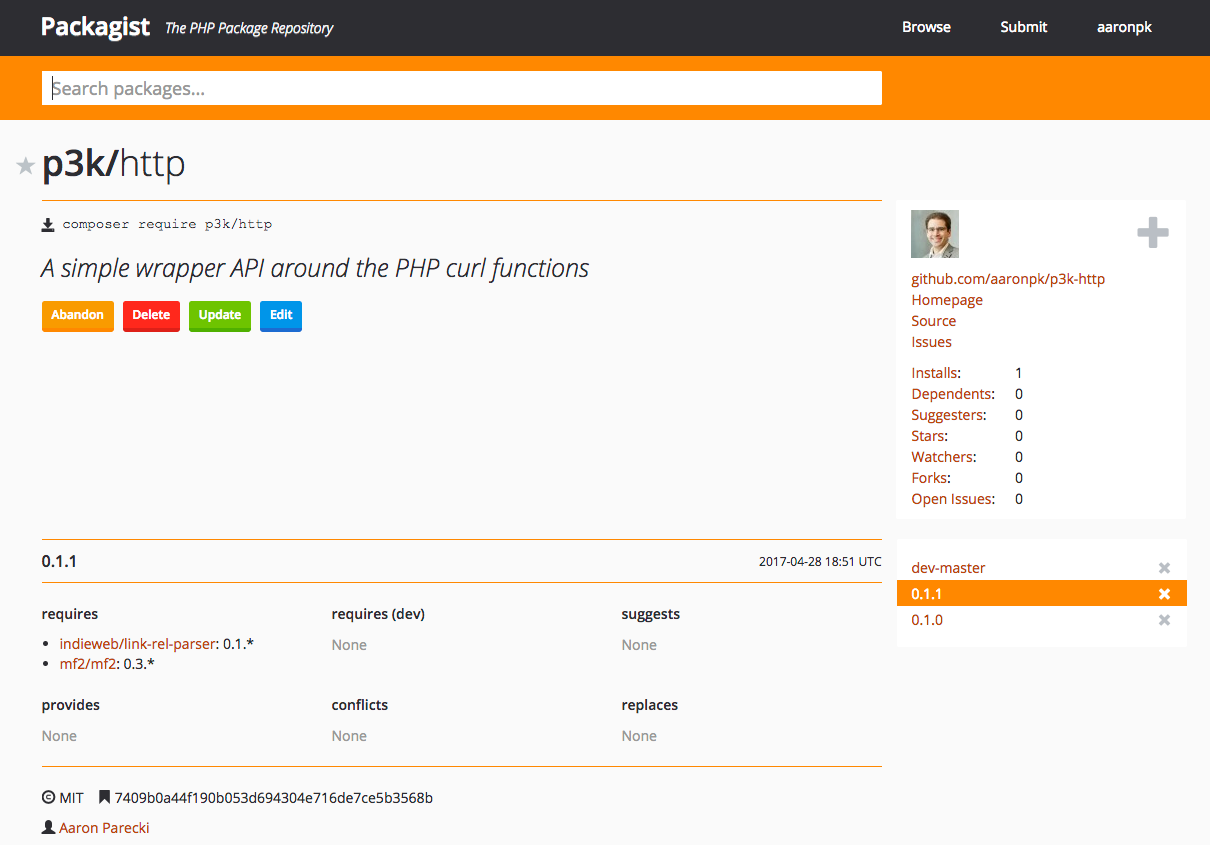Open the Stars link
The height and width of the screenshot is (845, 1210).
[928, 436]
